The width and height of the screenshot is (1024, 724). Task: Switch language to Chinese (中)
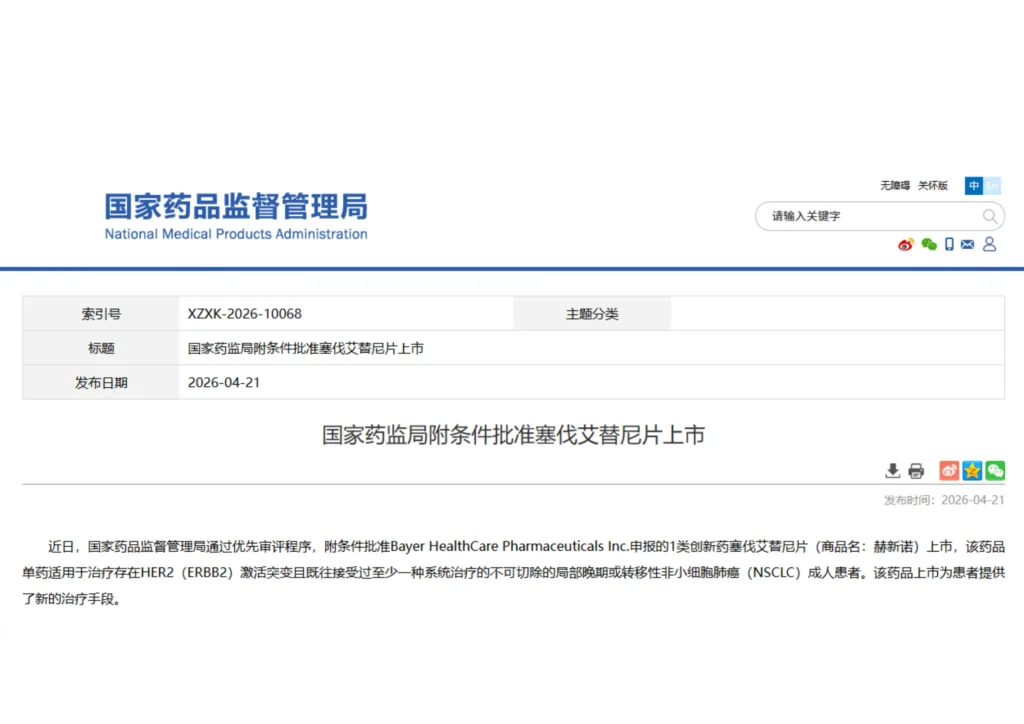pos(974,185)
